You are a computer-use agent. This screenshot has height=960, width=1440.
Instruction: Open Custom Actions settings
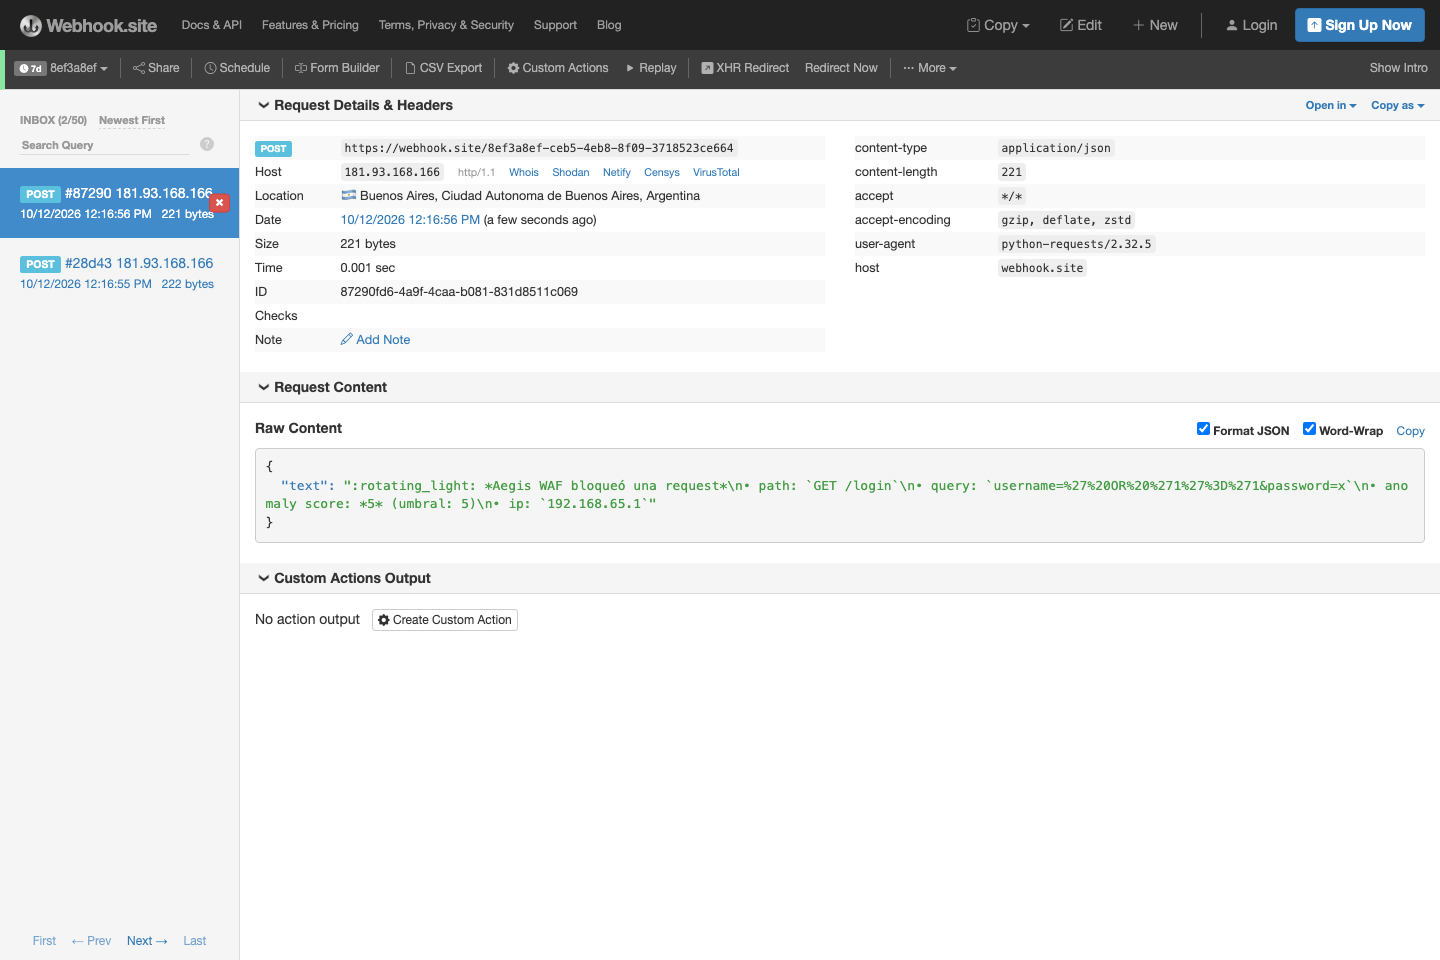pyautogui.click(x=558, y=68)
